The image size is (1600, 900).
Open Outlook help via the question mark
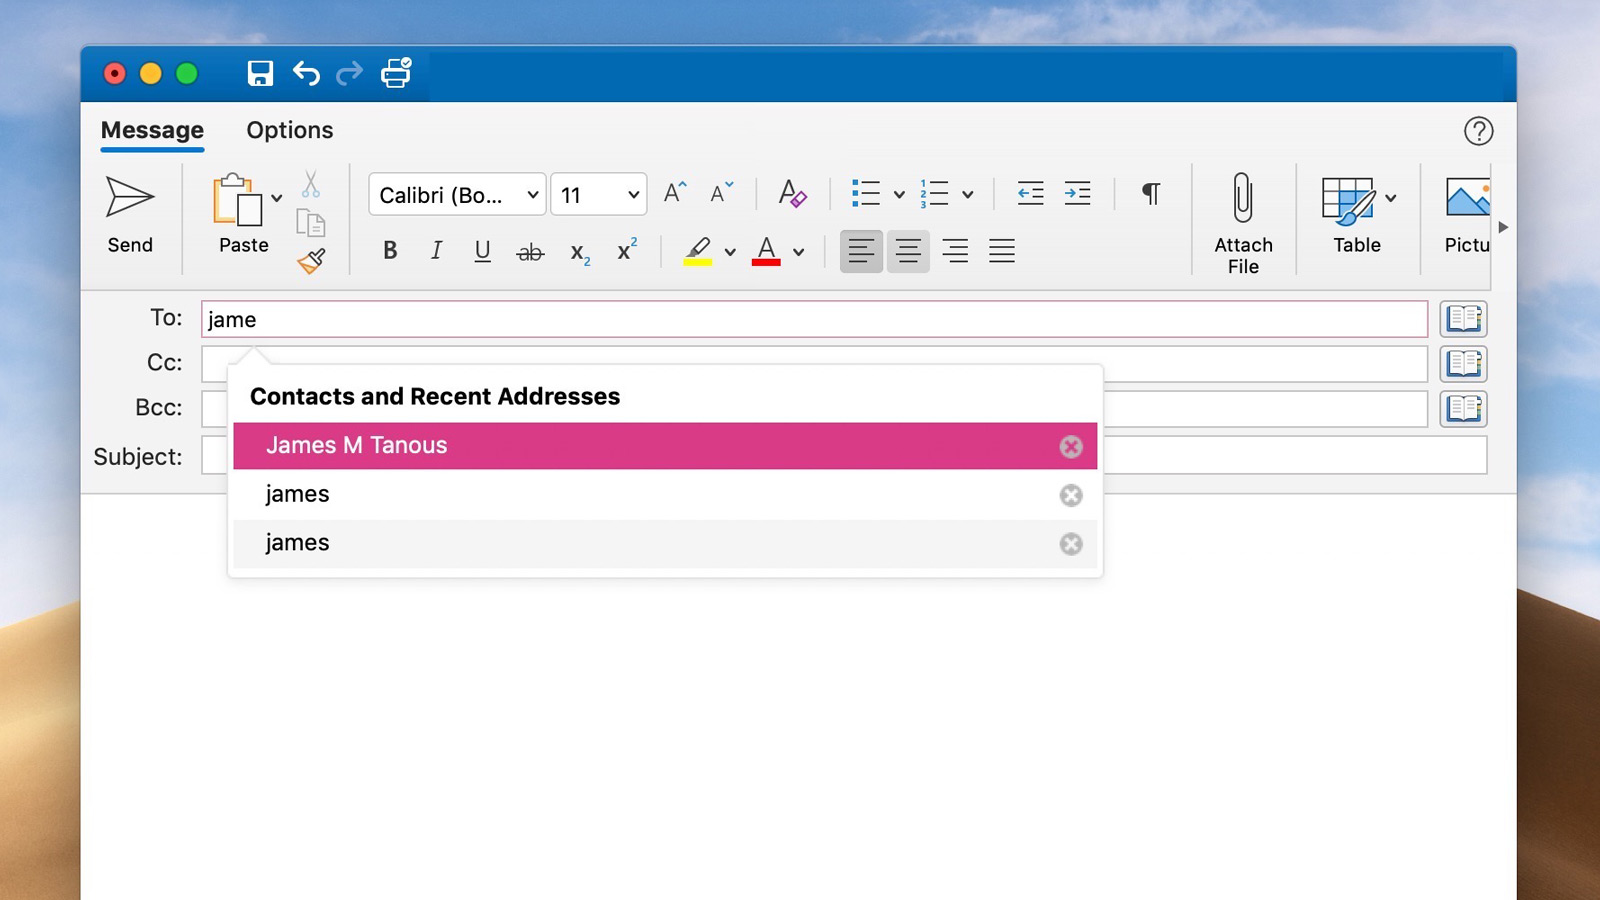tap(1478, 131)
